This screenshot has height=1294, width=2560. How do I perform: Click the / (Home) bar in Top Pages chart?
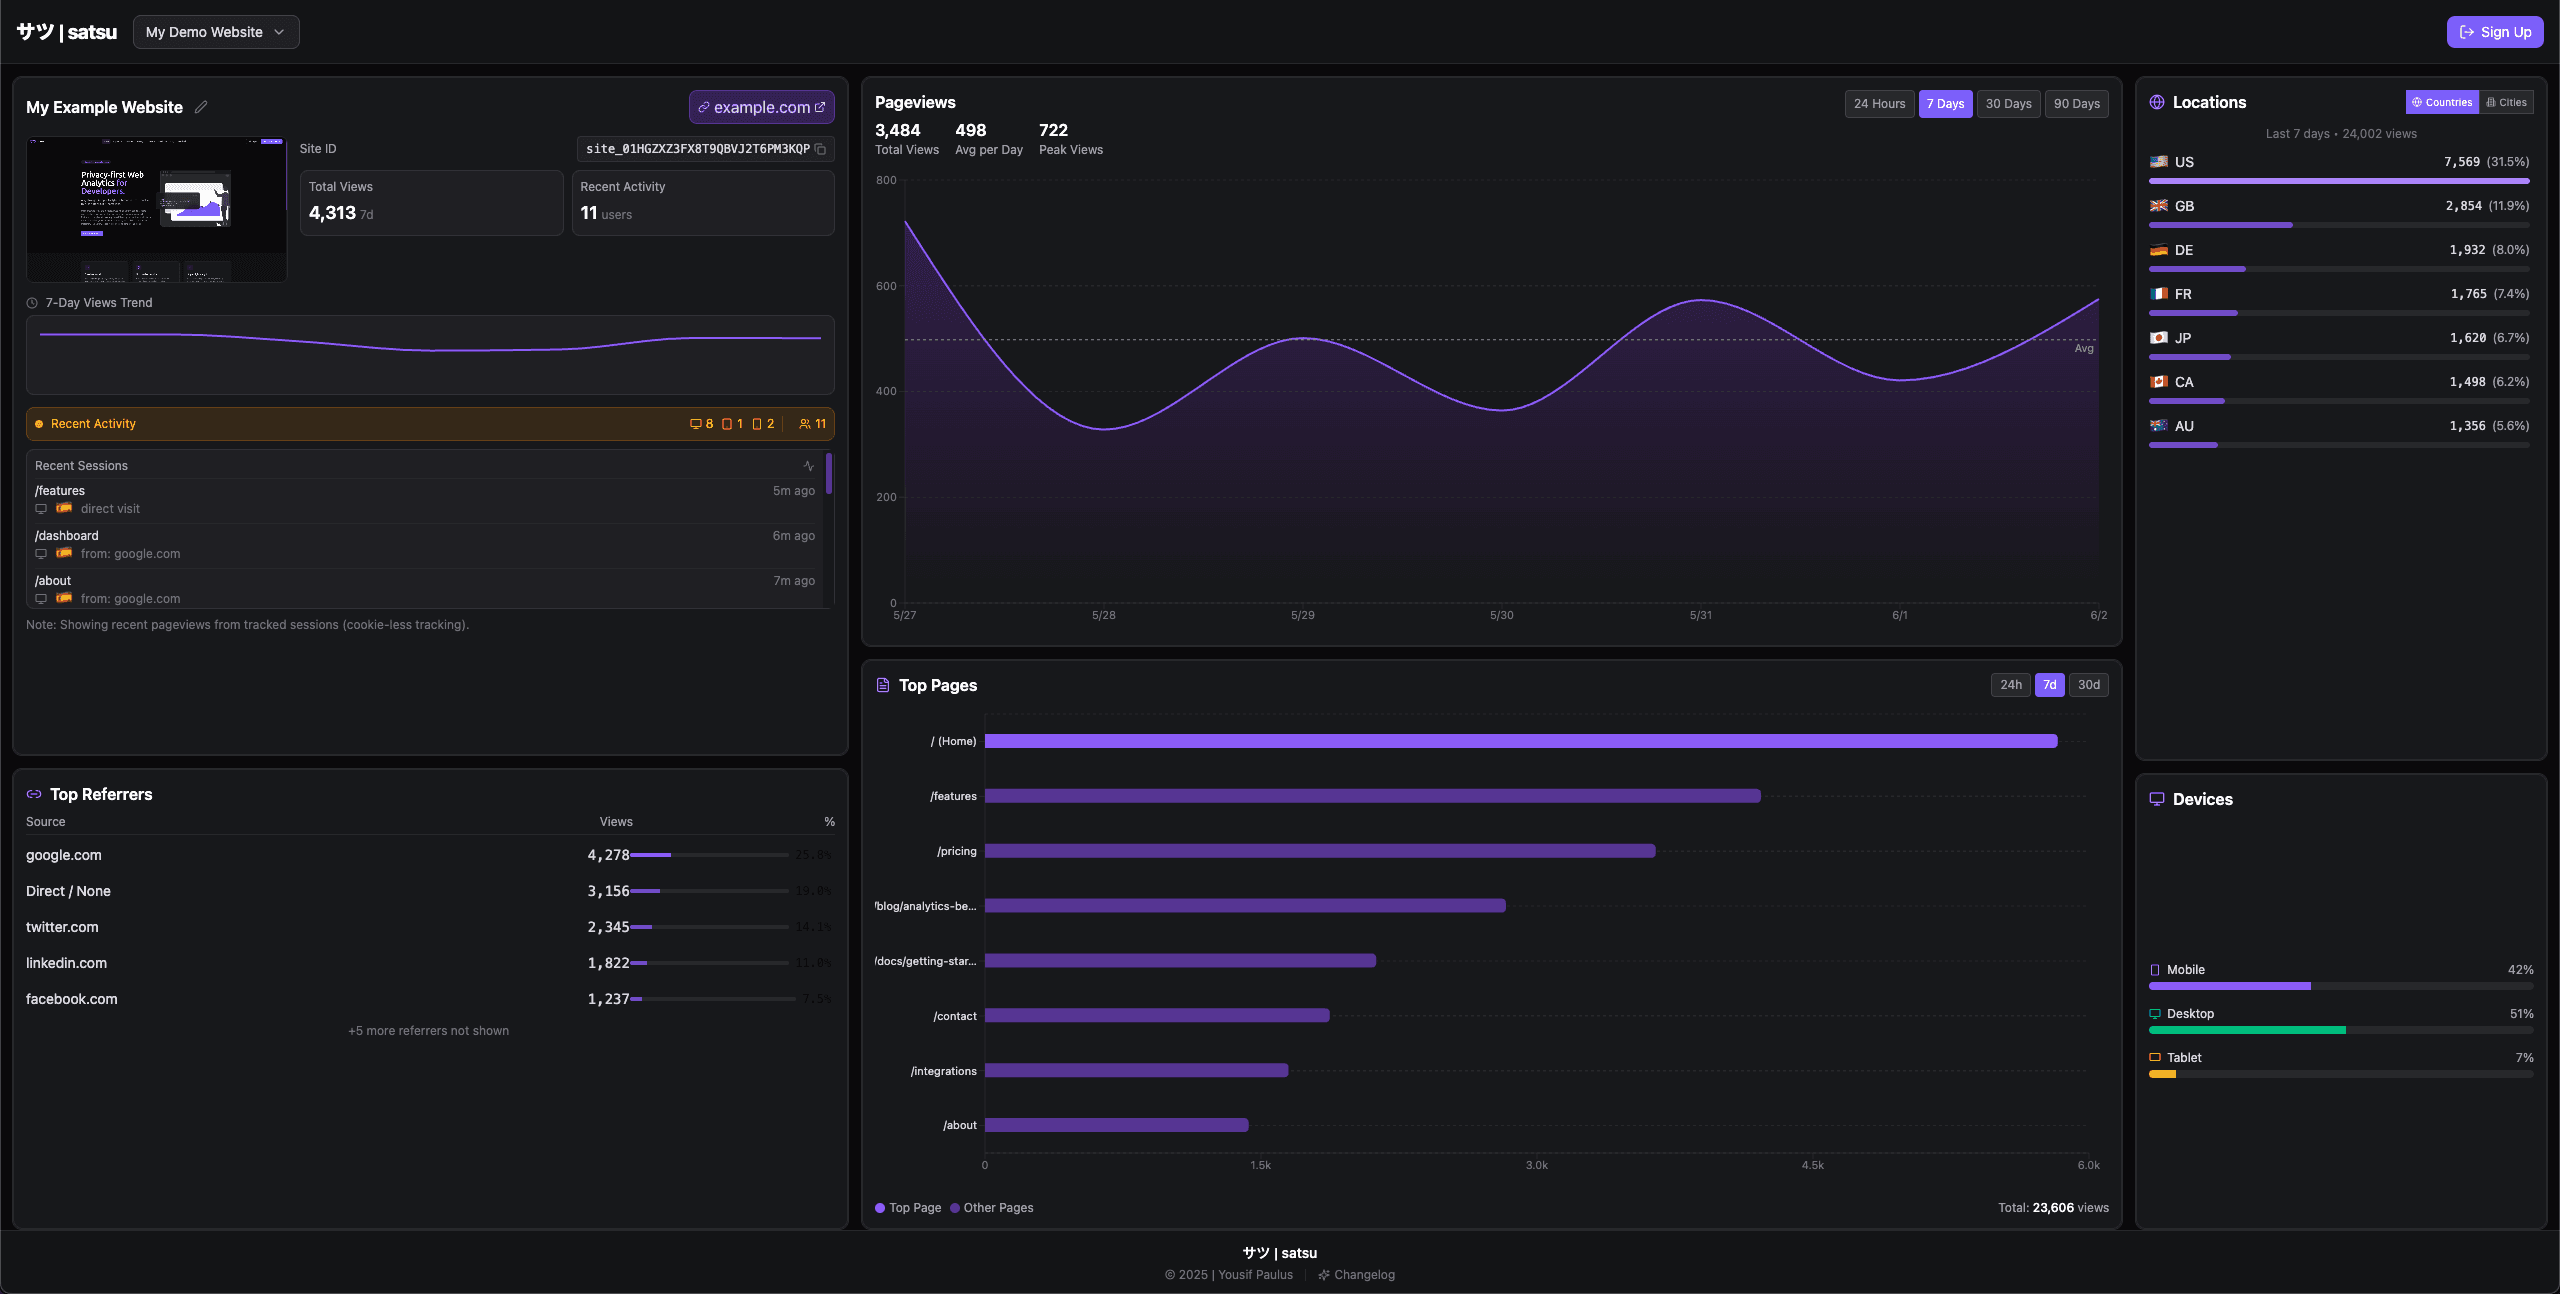(x=1521, y=741)
